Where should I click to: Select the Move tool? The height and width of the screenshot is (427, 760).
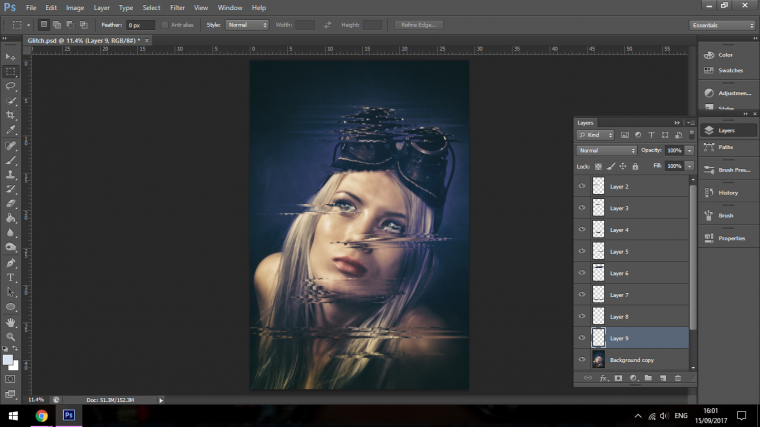(10, 57)
